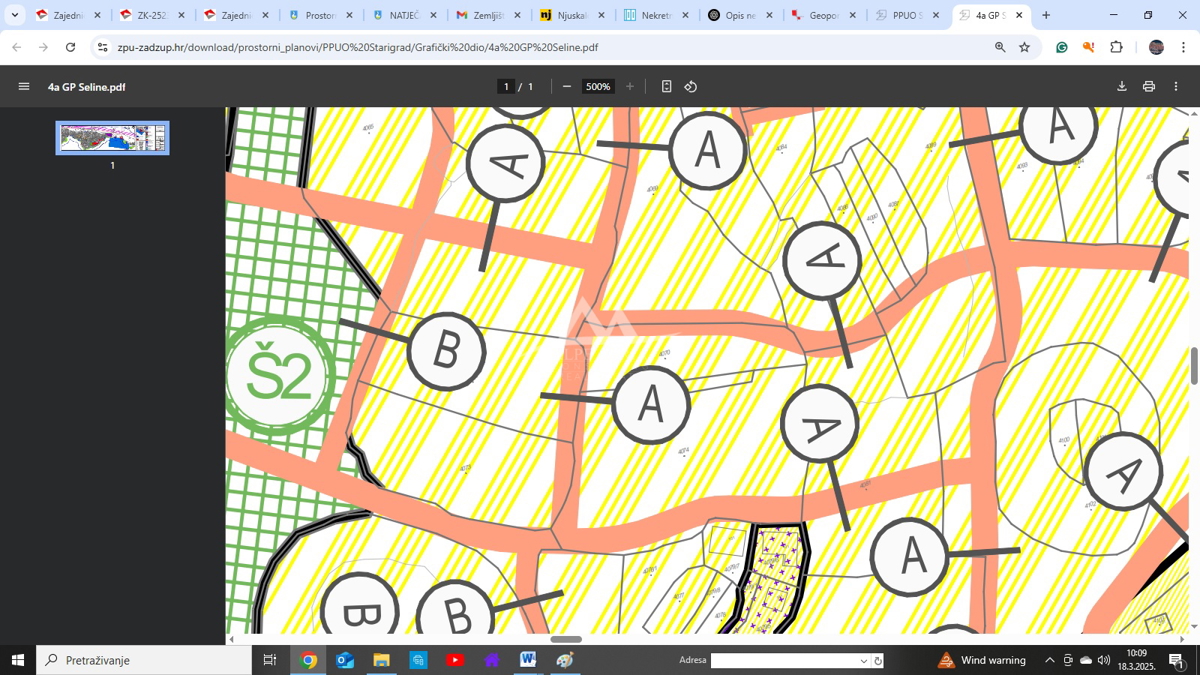Go back in browser history

[17, 47]
